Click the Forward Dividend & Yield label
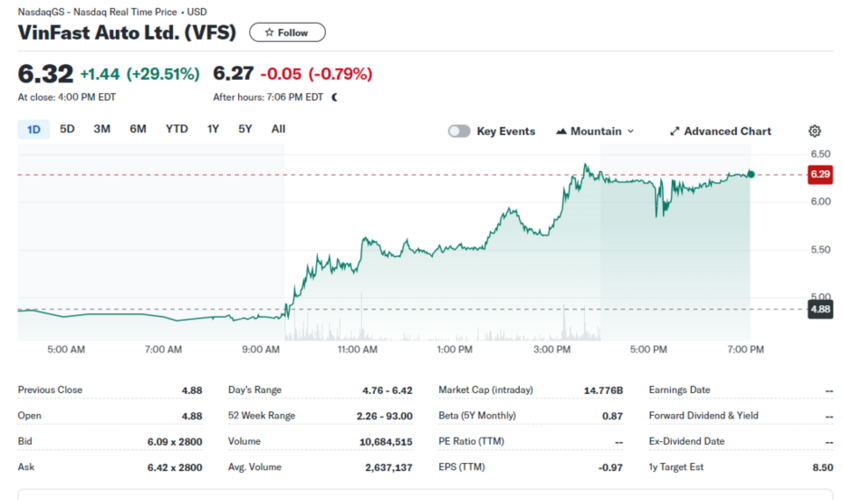This screenshot has width=843, height=500. (x=704, y=416)
